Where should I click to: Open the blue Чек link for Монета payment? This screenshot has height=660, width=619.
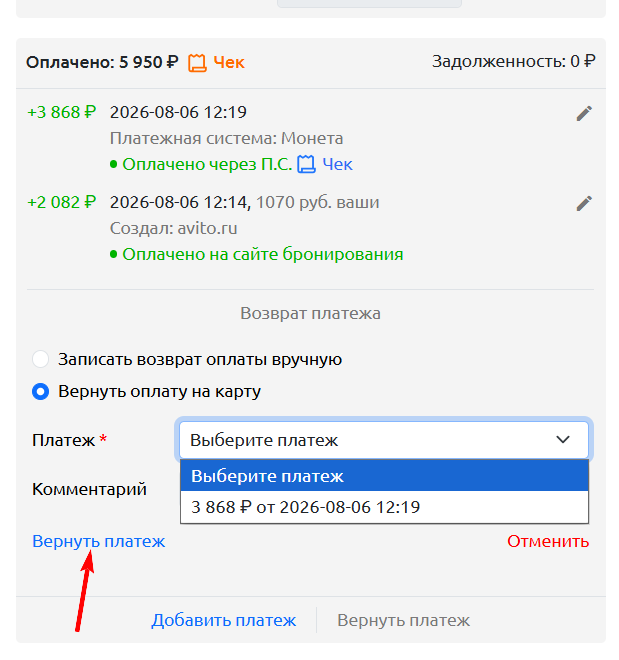[x=337, y=164]
